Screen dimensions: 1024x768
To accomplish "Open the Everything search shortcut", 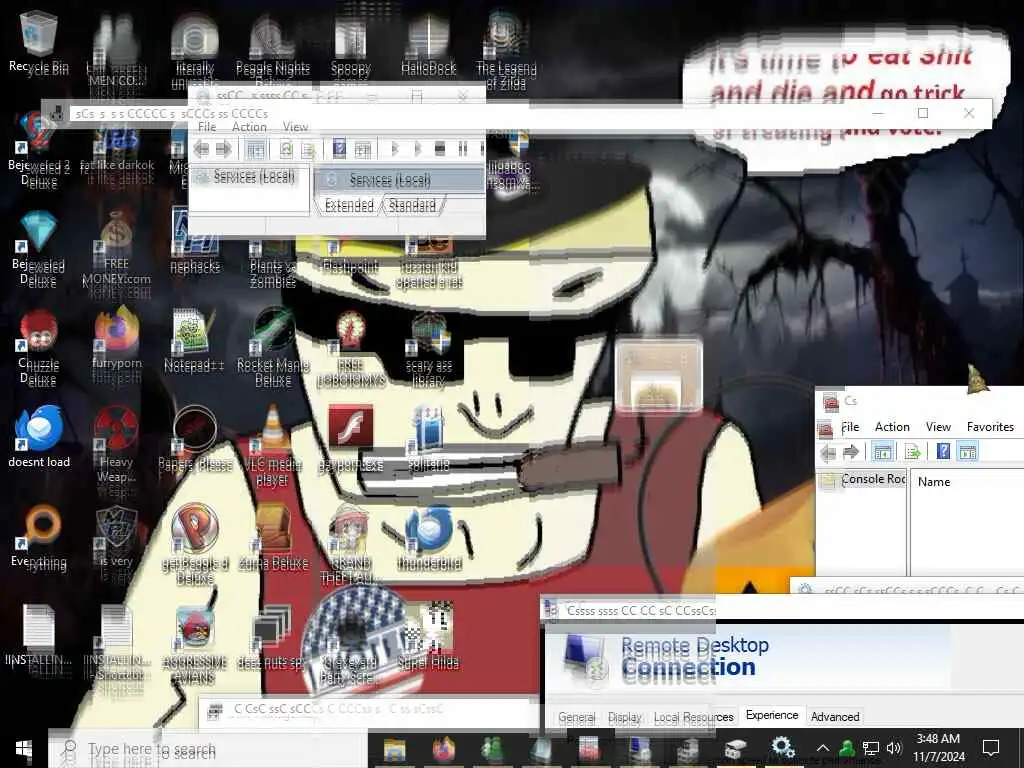I will pyautogui.click(x=39, y=537).
